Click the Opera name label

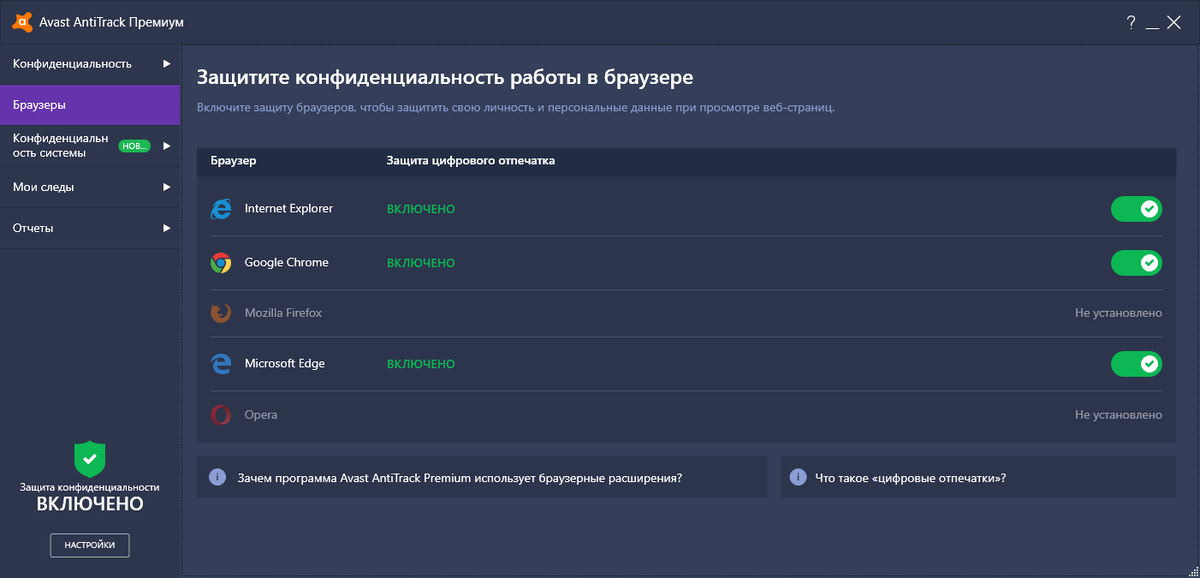261,414
